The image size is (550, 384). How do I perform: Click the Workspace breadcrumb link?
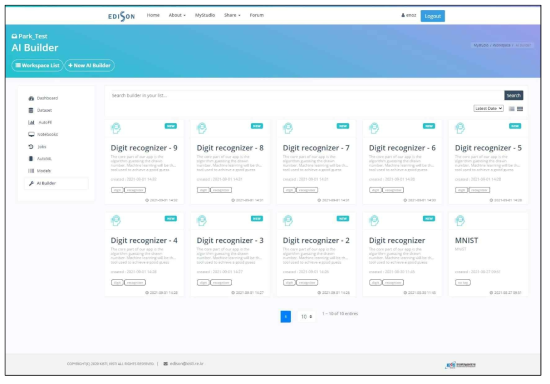[501, 45]
